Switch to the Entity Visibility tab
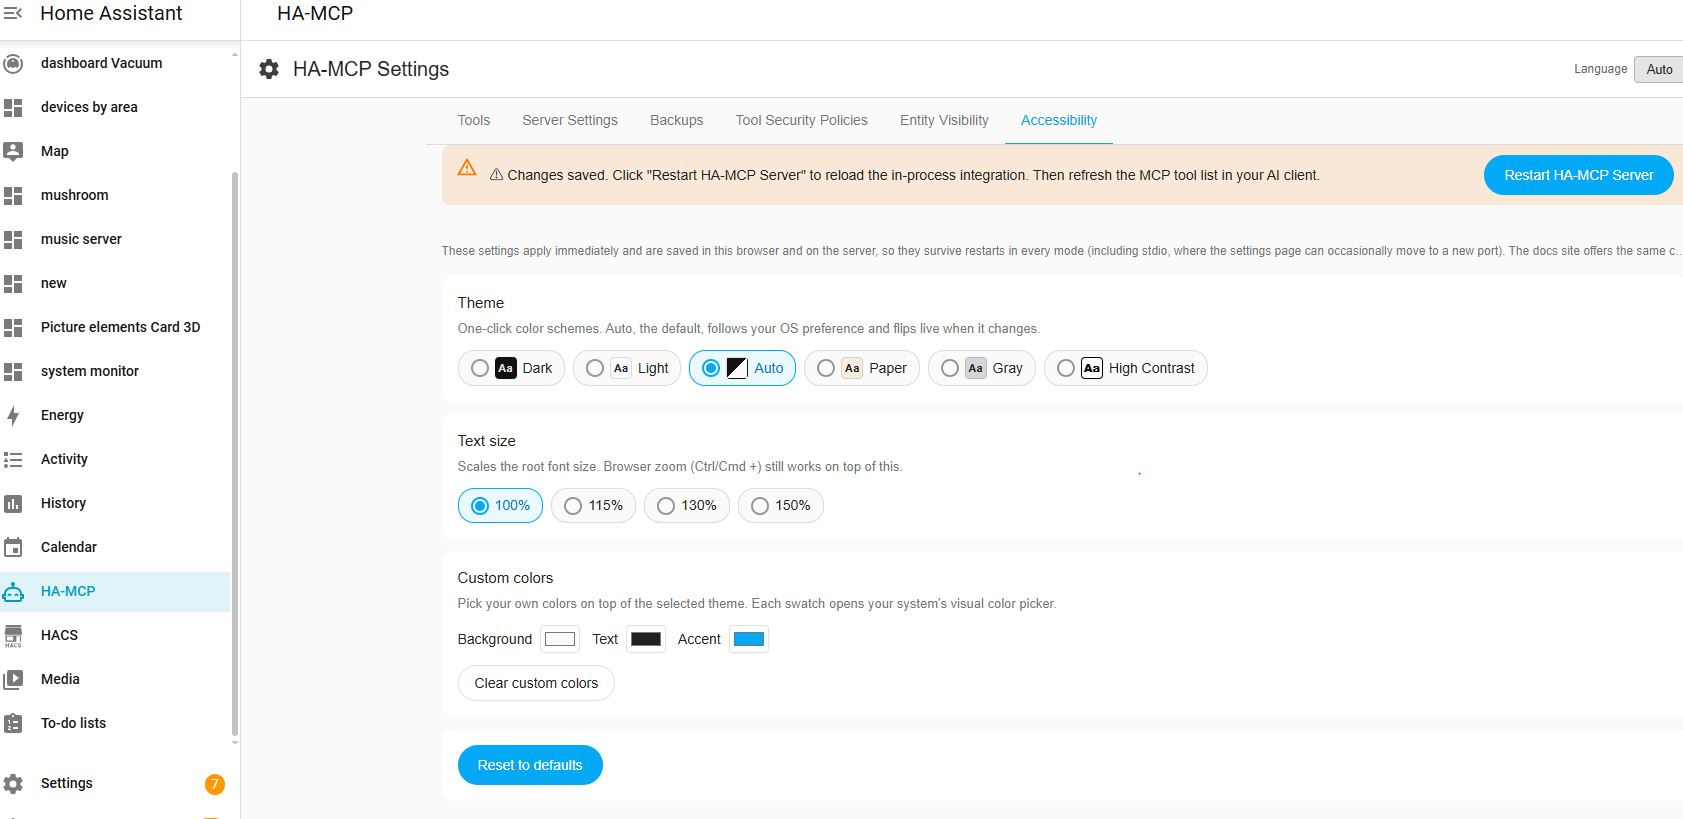 (x=944, y=120)
